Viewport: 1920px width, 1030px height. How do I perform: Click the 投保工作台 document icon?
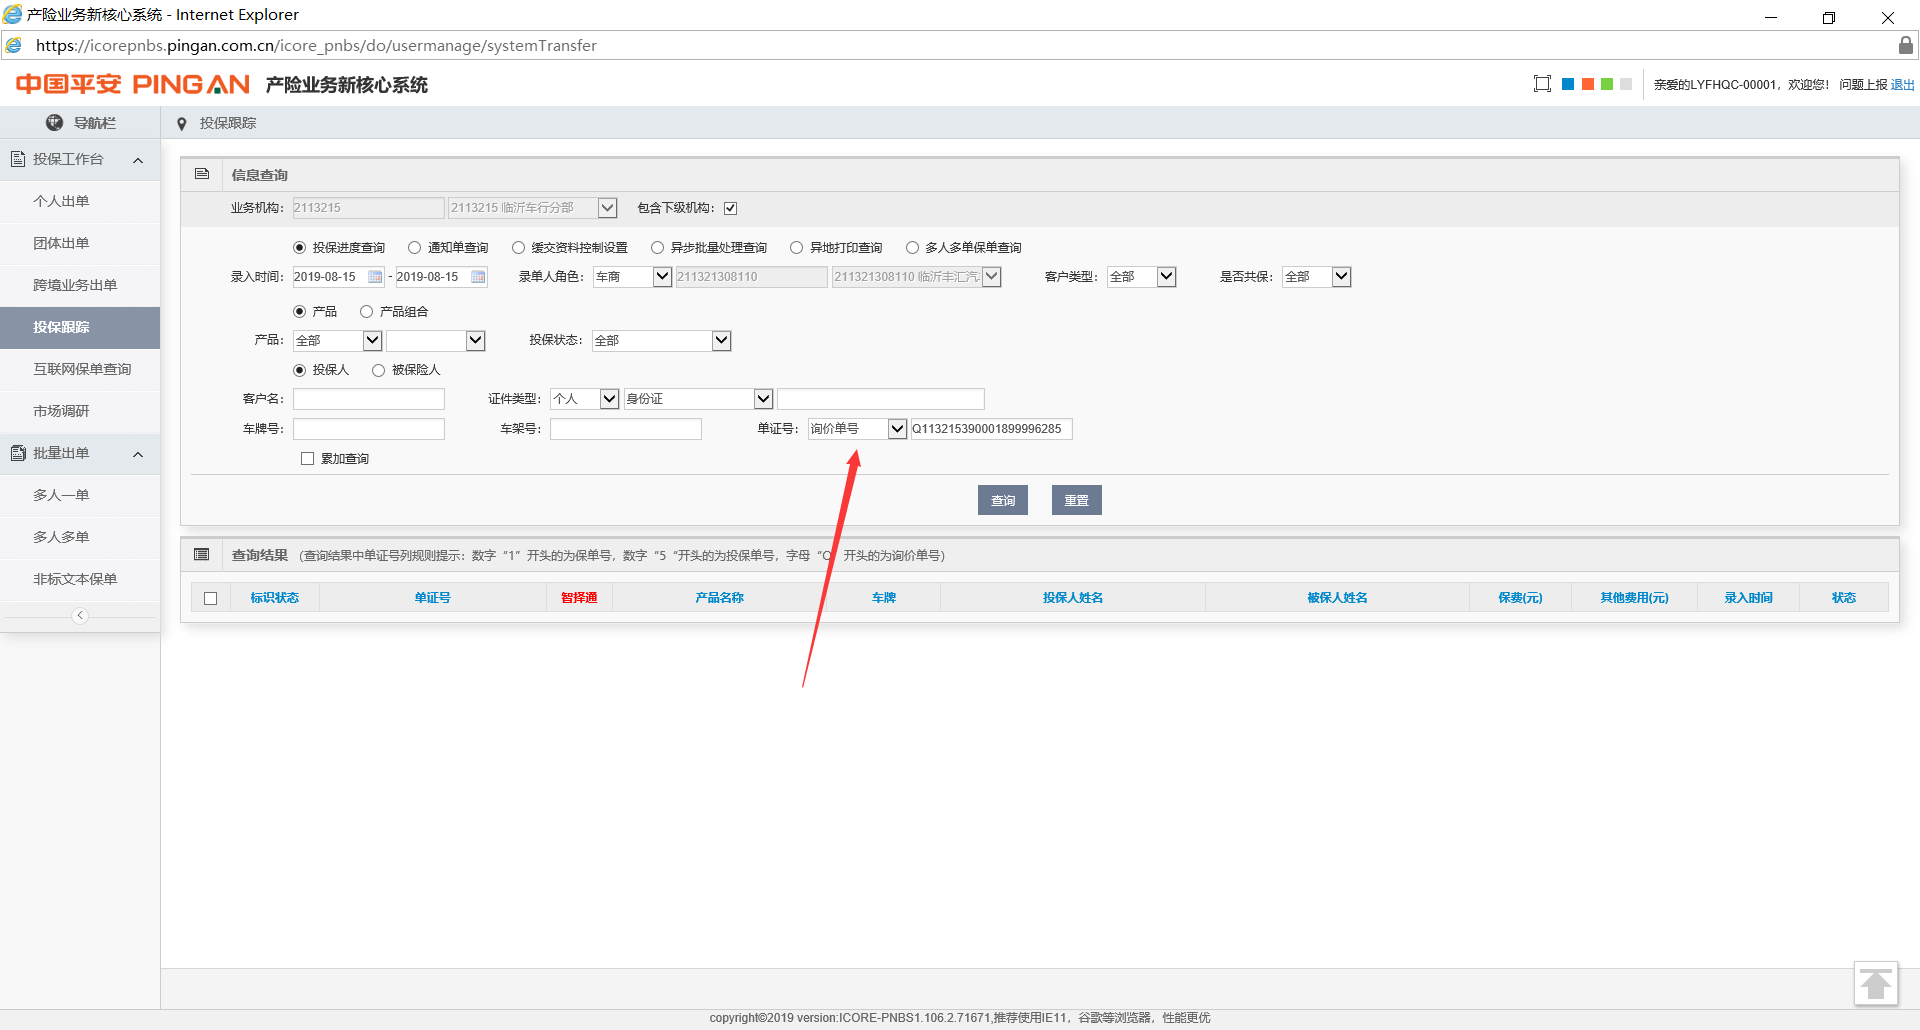coord(18,159)
